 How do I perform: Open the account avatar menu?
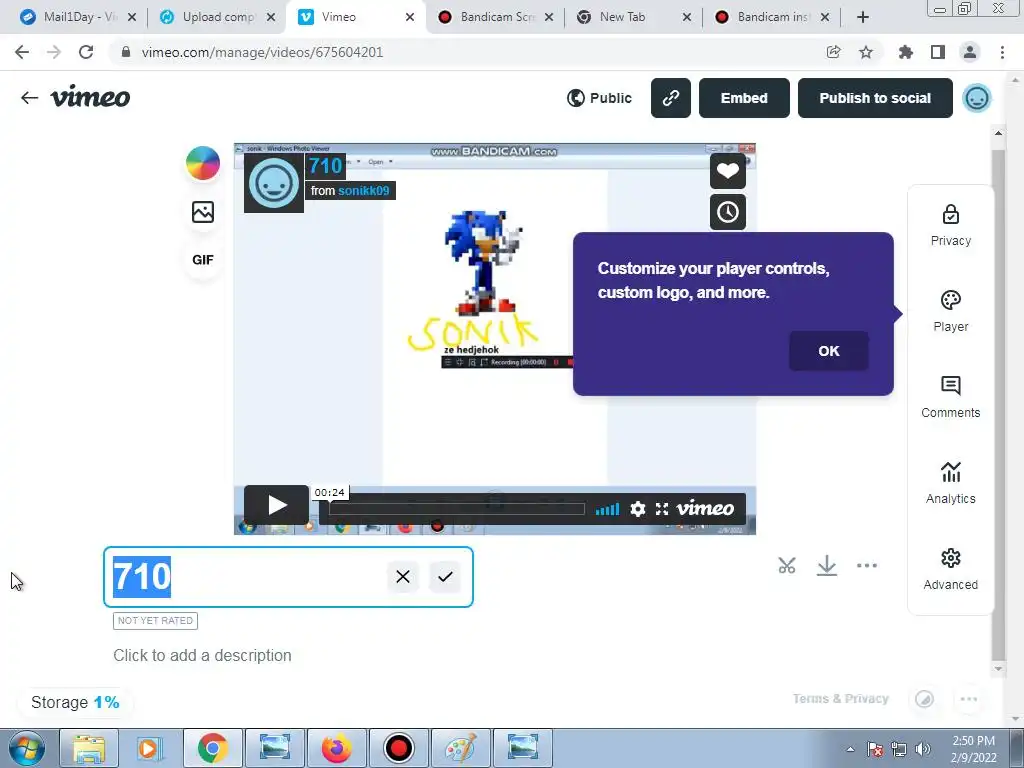[977, 98]
